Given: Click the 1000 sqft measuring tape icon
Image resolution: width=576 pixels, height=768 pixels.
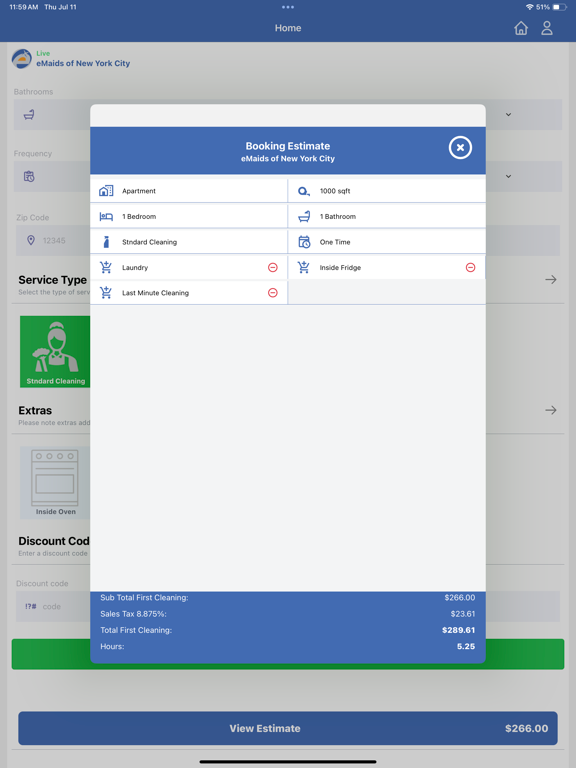Looking at the screenshot, I should (304, 191).
